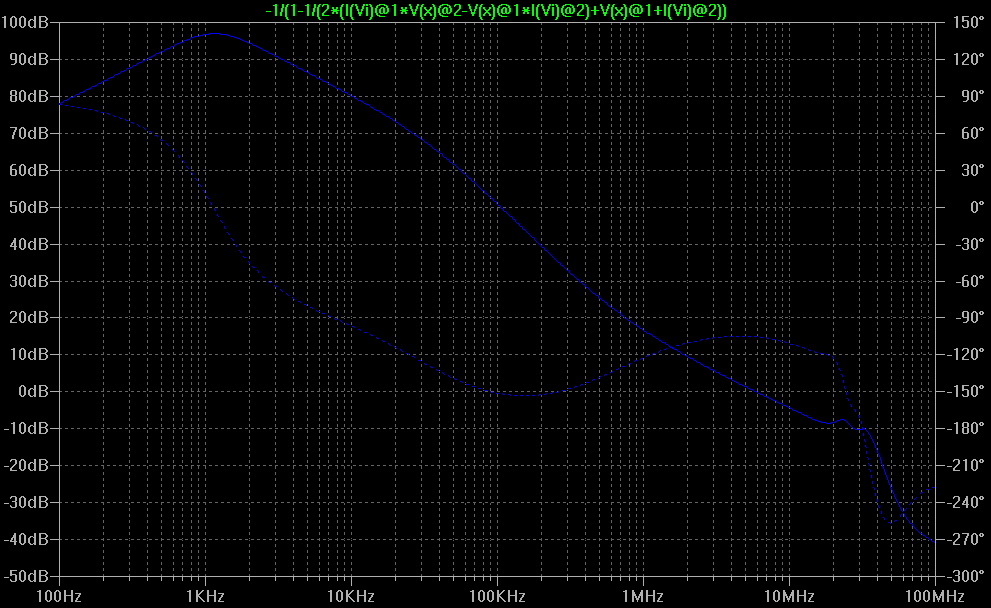This screenshot has height=608, width=991.
Task: Click the 150° phase axis label
Action: (x=968, y=23)
